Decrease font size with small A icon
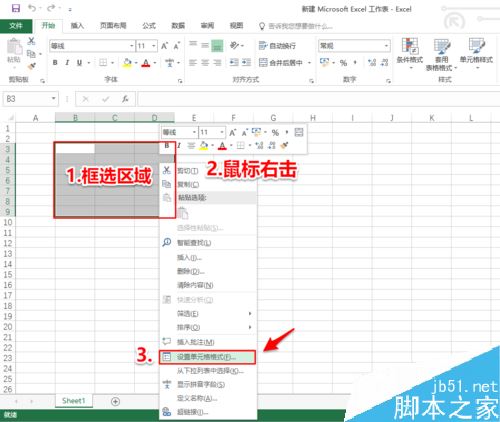 coord(177,46)
